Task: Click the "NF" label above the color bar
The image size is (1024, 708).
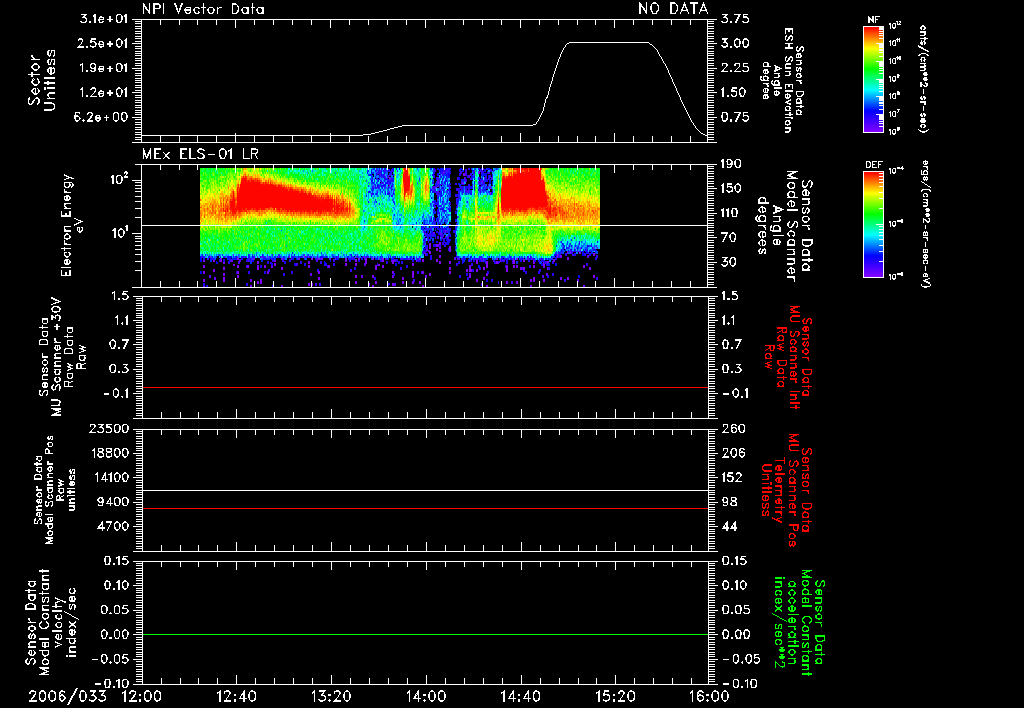Action: [x=874, y=20]
